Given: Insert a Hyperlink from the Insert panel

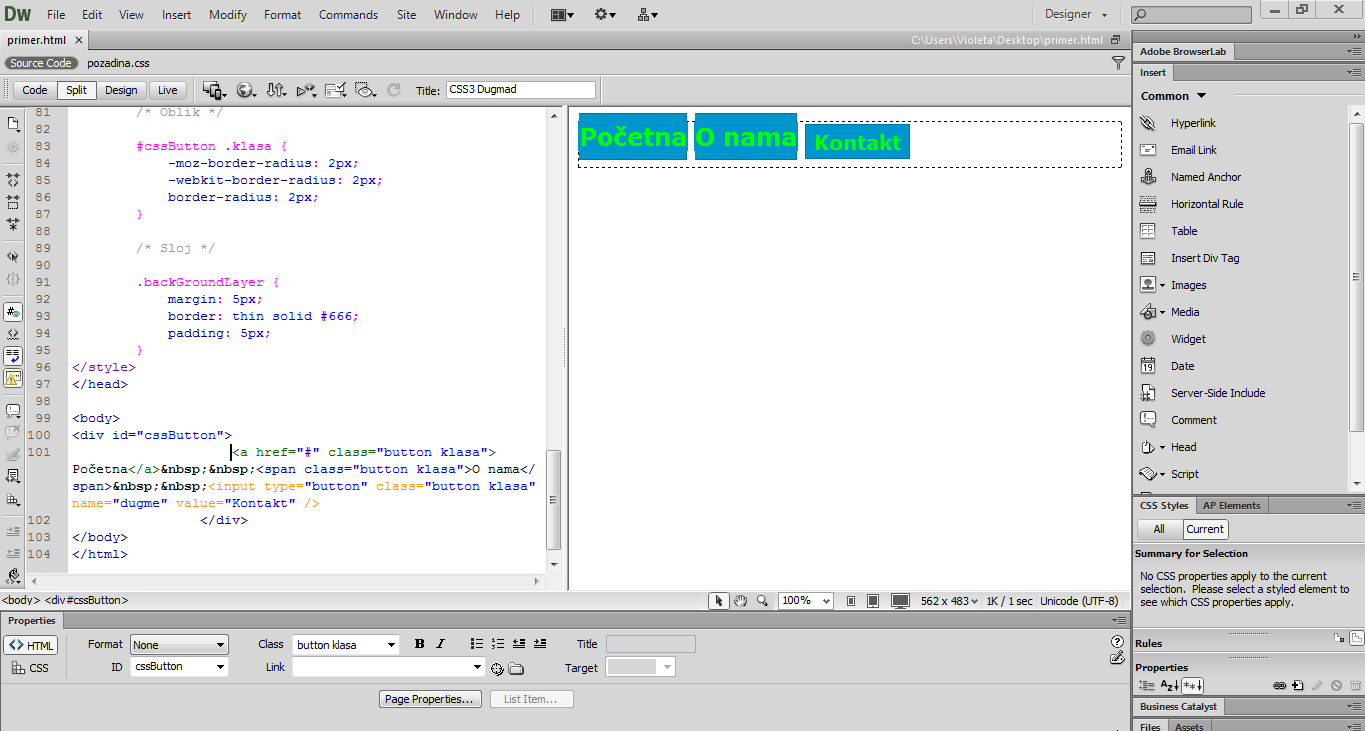Looking at the screenshot, I should click(x=1193, y=123).
